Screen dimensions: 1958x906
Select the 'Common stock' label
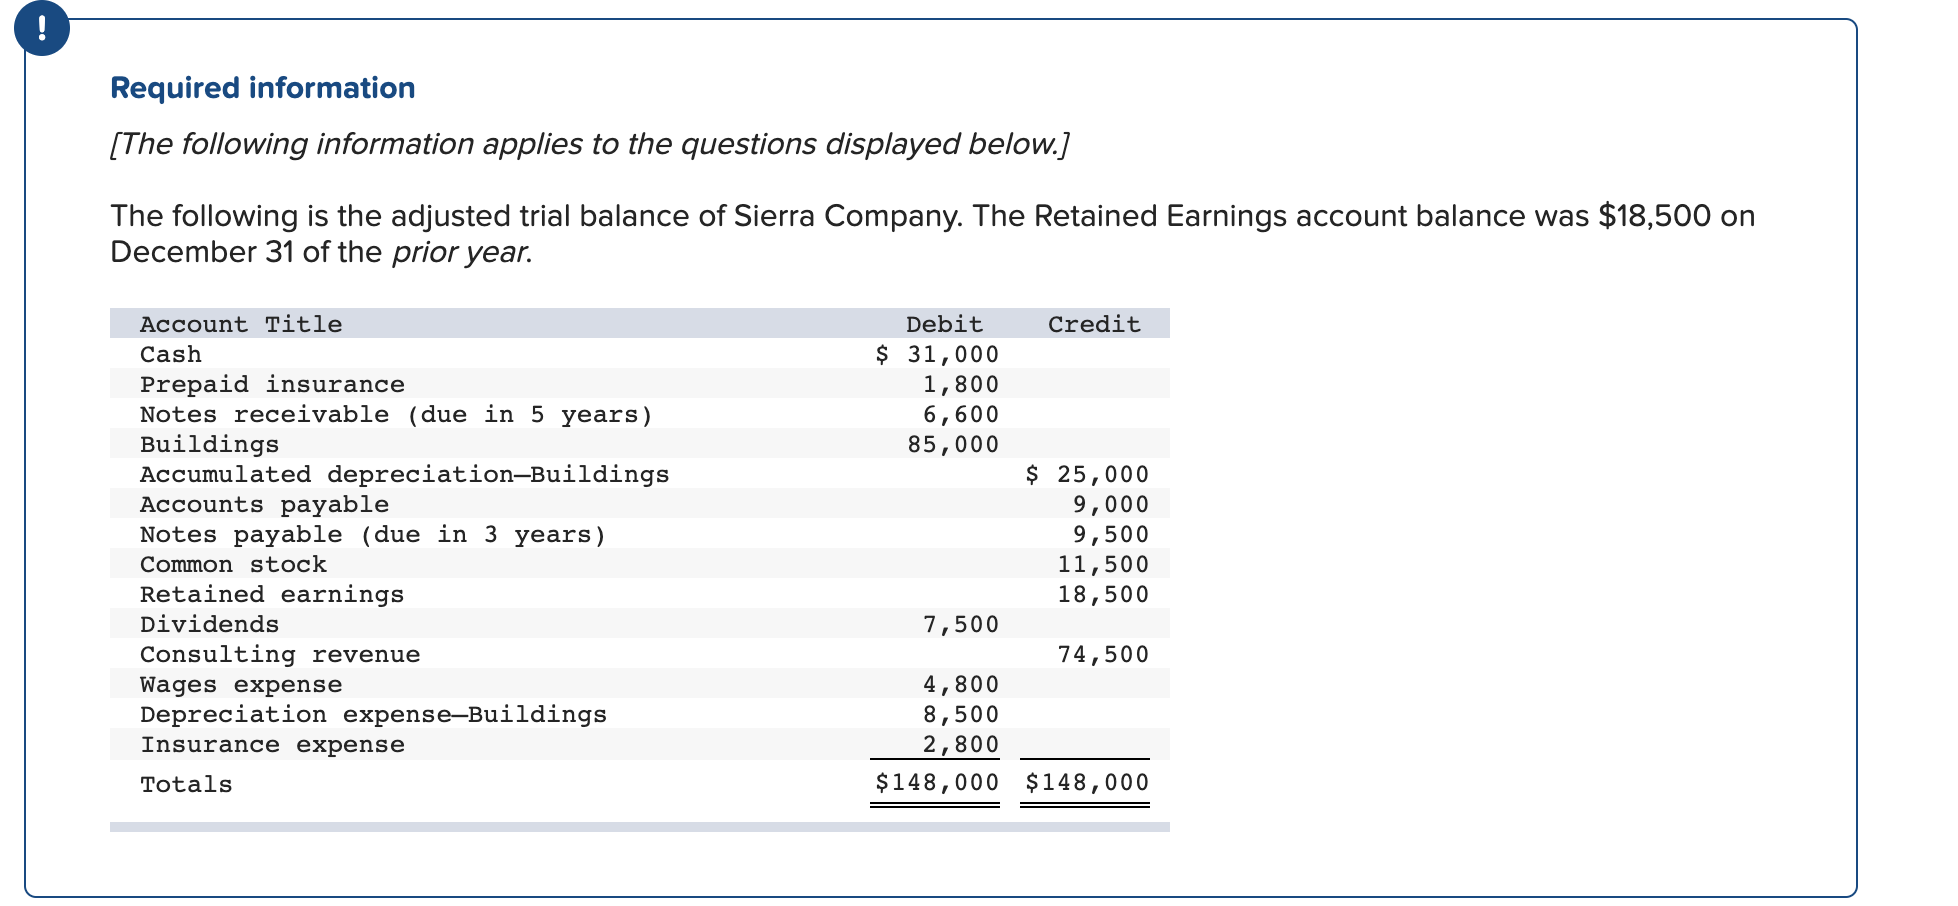233,564
